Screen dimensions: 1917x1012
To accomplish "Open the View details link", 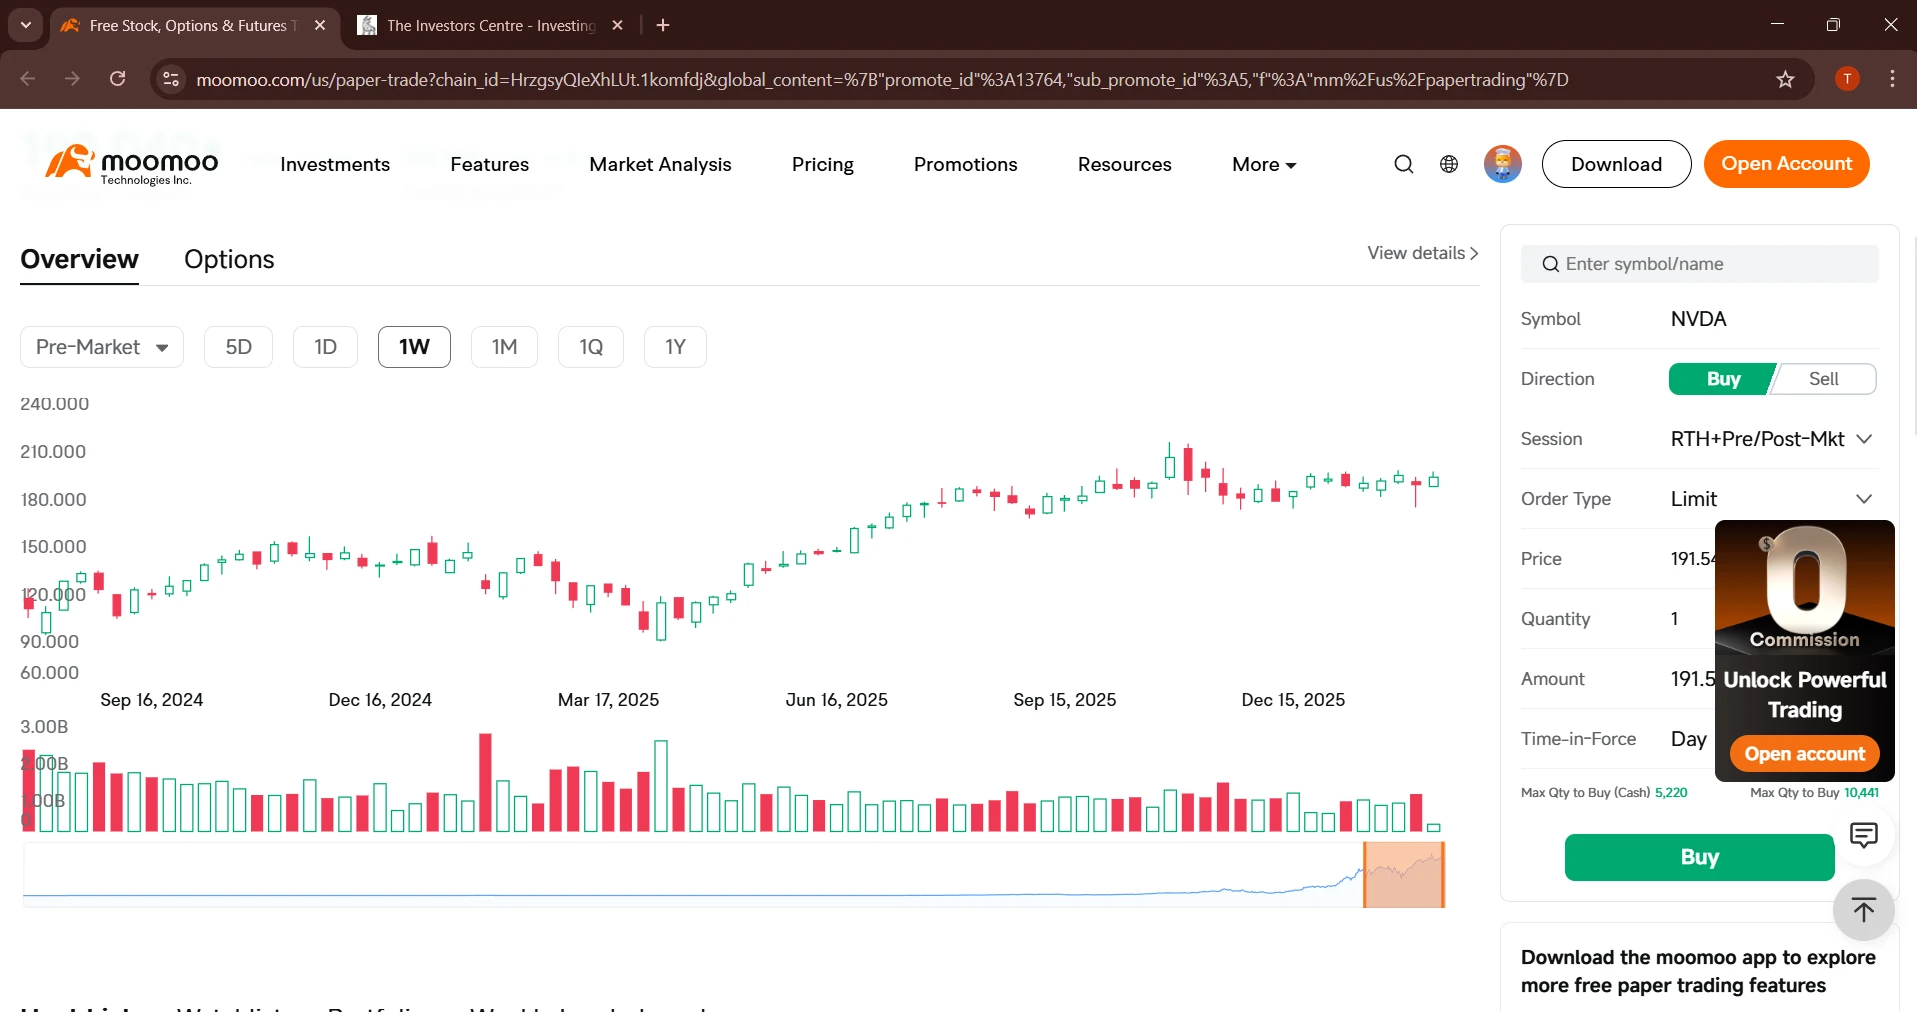I will pyautogui.click(x=1422, y=253).
